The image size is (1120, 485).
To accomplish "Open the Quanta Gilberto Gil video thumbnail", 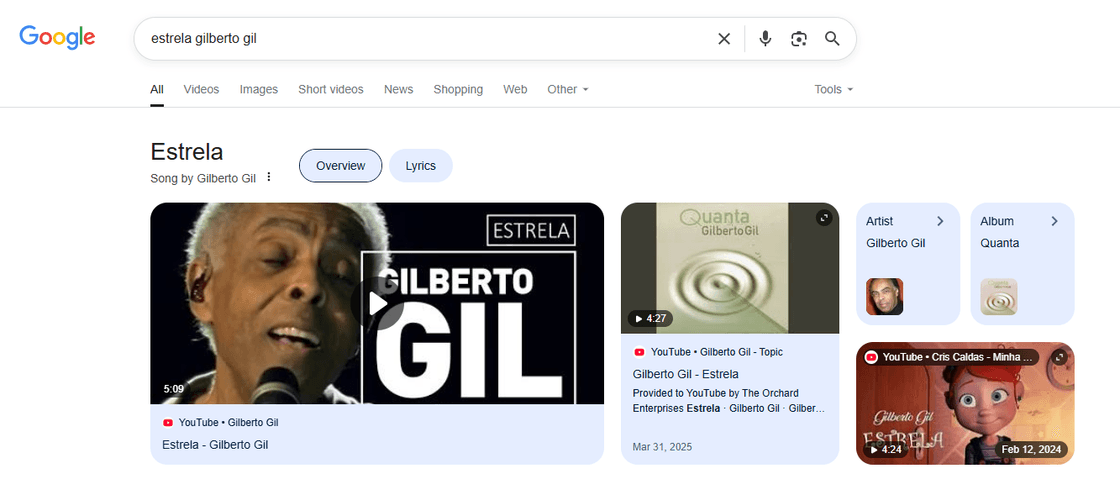I will (x=730, y=268).
